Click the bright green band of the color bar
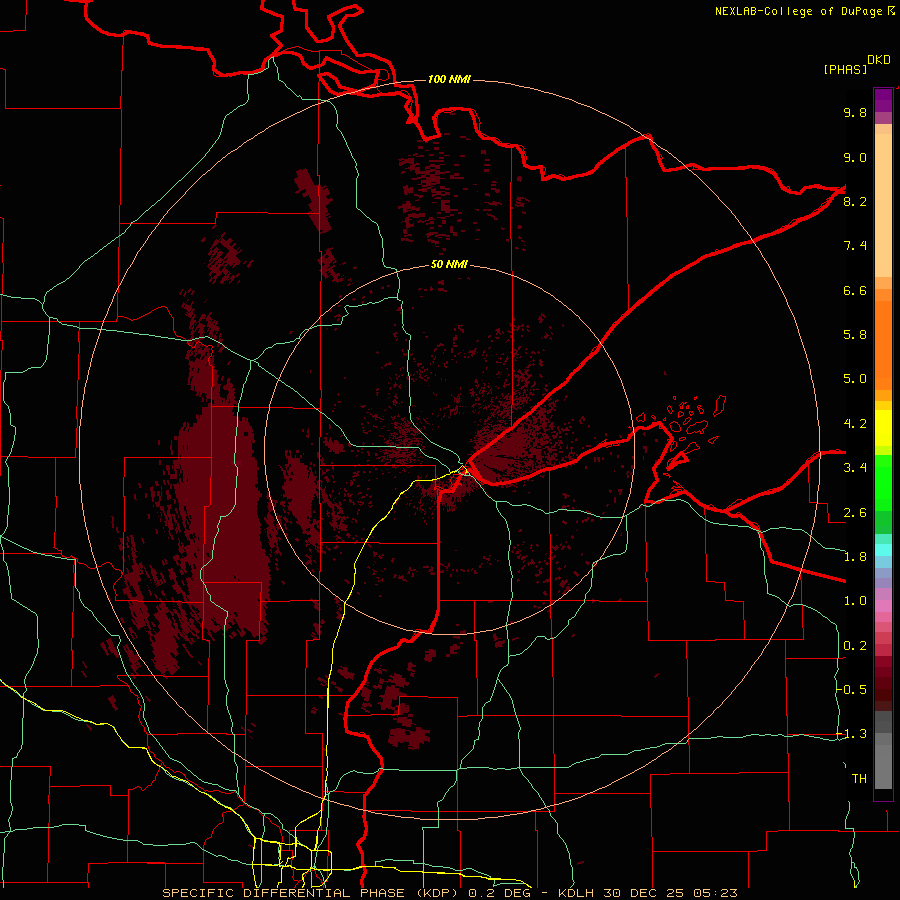This screenshot has width=900, height=900. pyautogui.click(x=883, y=482)
